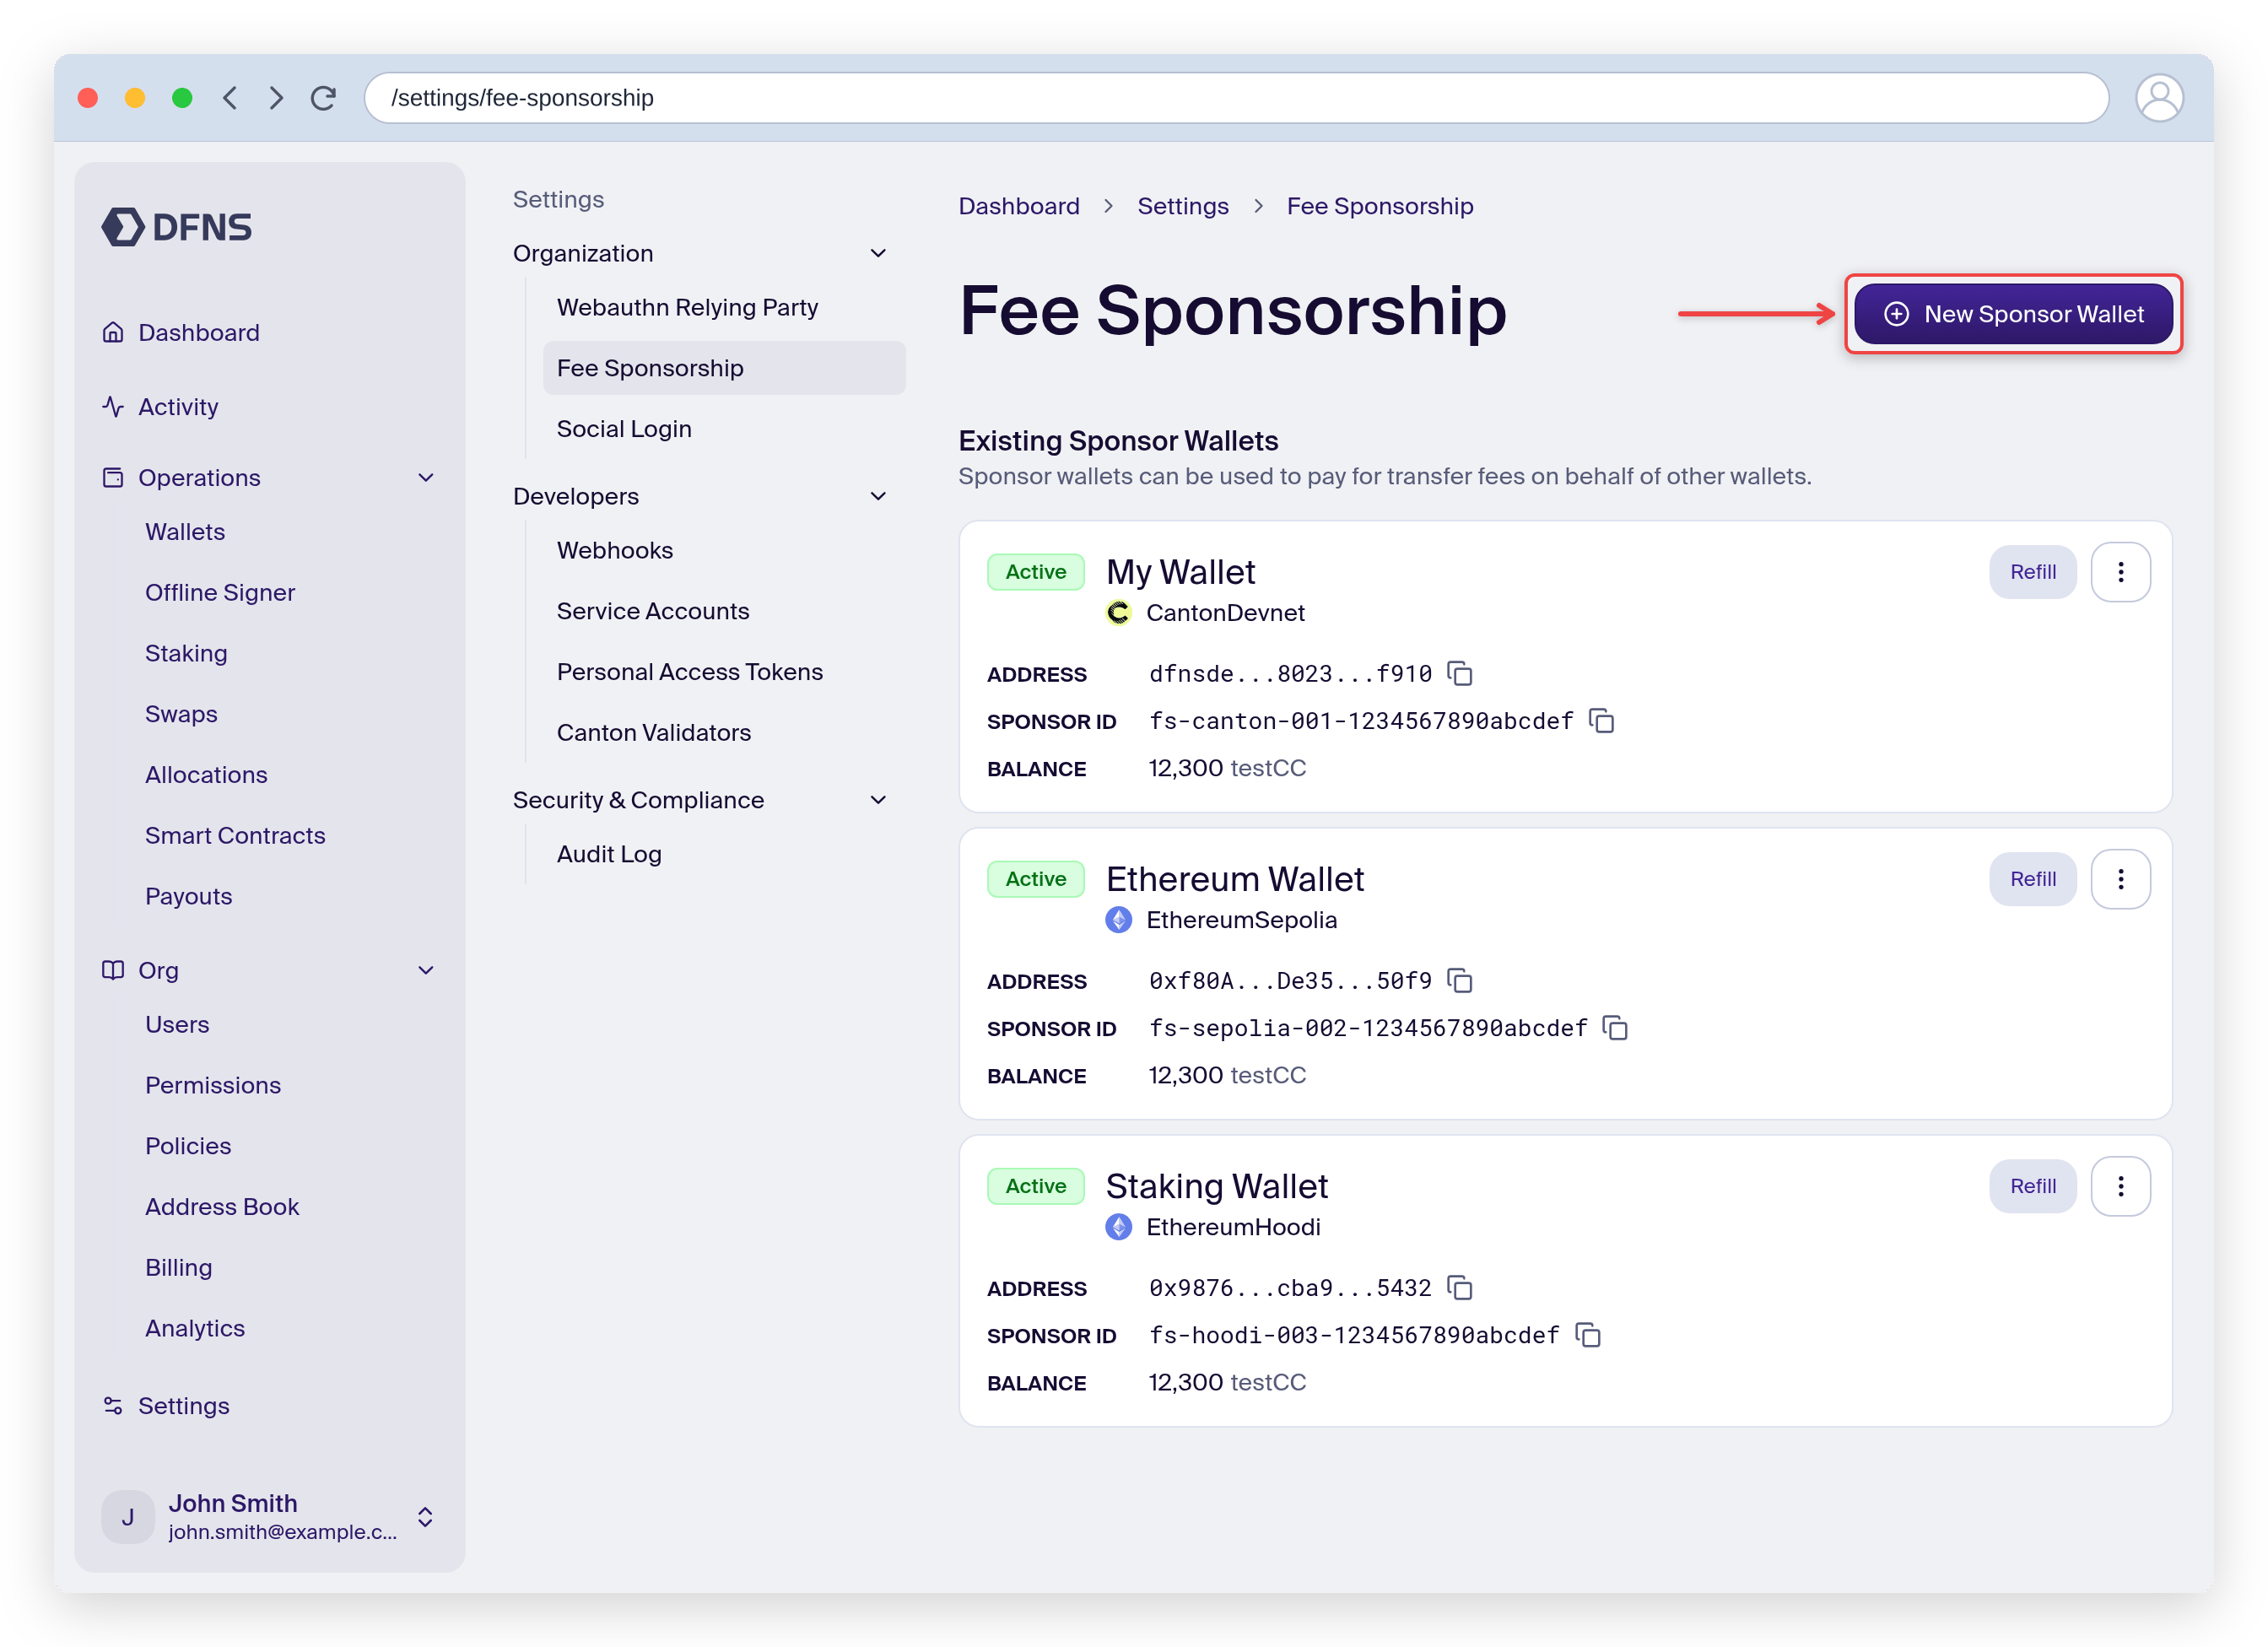The image size is (2268, 1647).
Task: Click the Fee Sponsorship breadcrumb
Action: pos(1380,206)
